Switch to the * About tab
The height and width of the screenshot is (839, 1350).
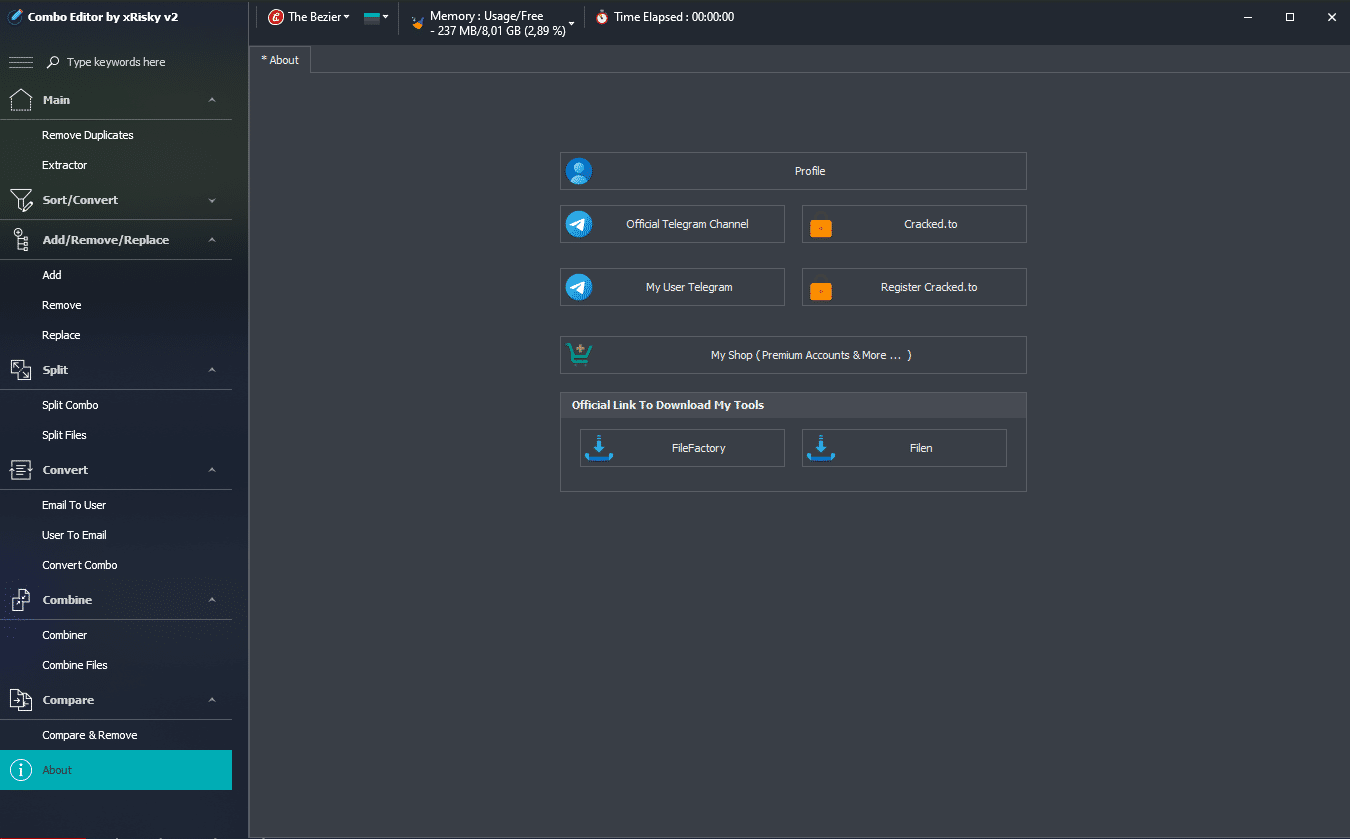click(280, 60)
